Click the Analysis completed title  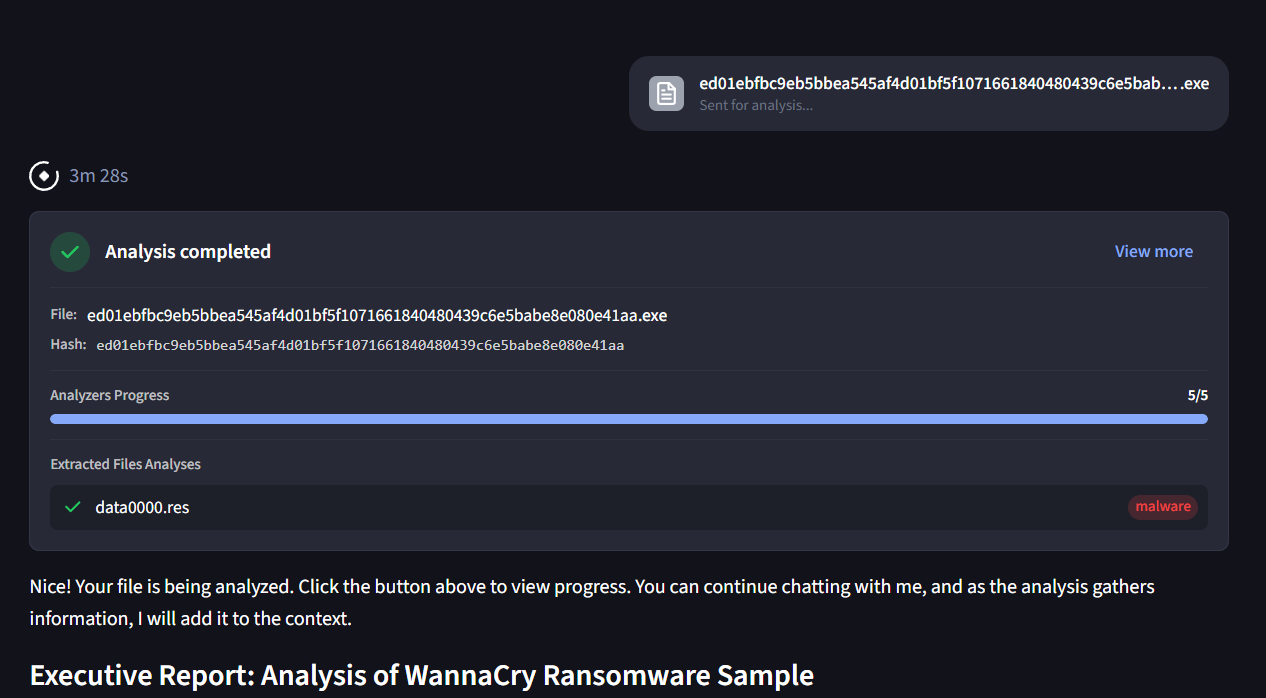[x=188, y=252]
